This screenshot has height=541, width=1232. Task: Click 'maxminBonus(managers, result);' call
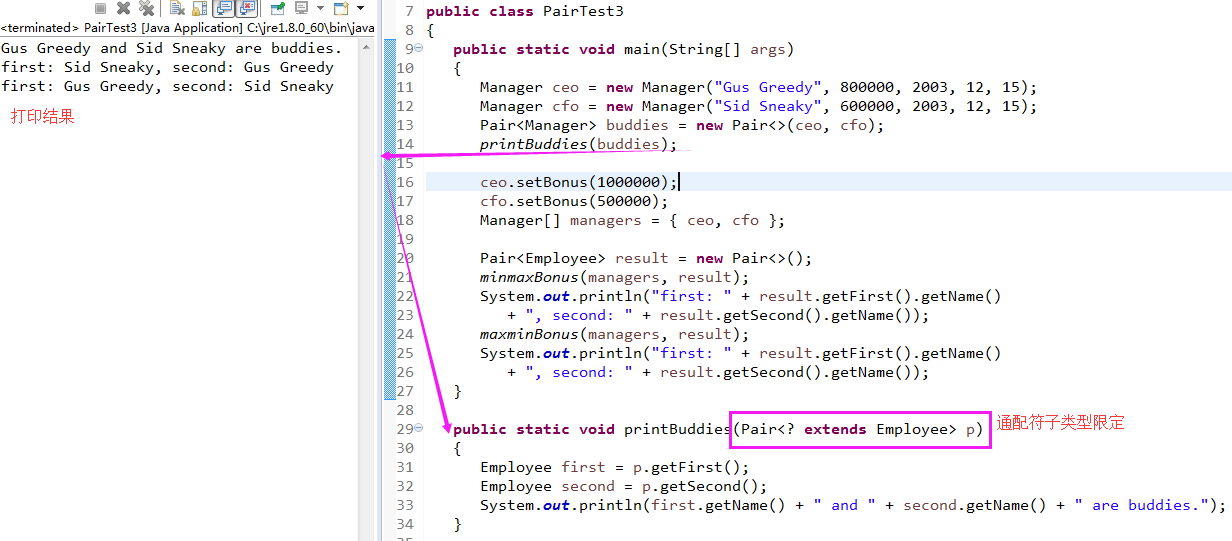[615, 334]
